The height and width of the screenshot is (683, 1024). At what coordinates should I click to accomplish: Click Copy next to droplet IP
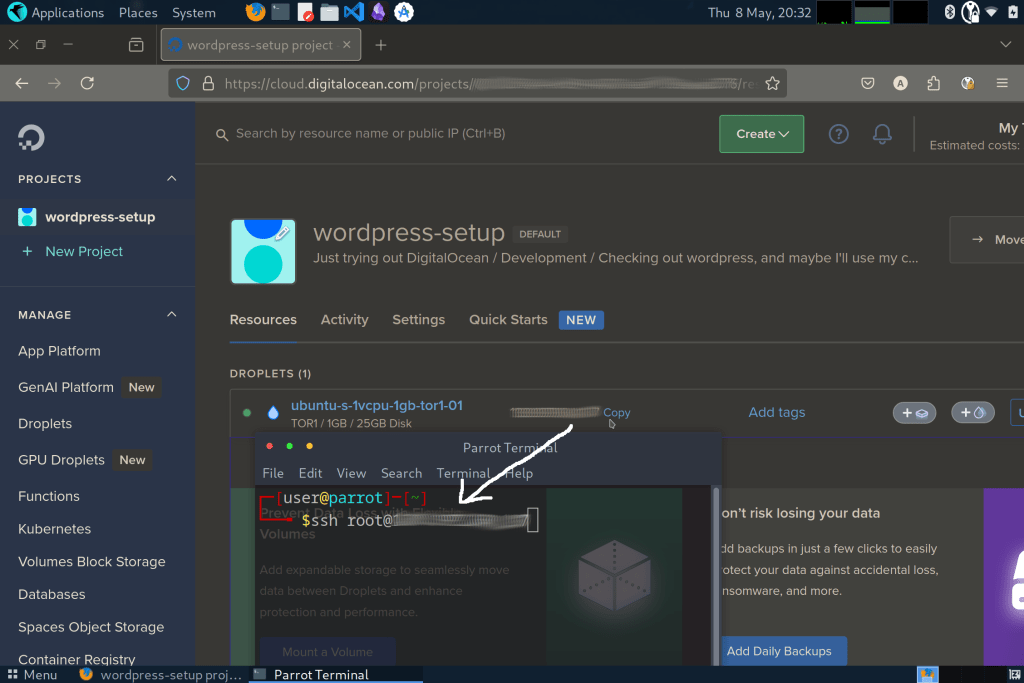coord(616,412)
